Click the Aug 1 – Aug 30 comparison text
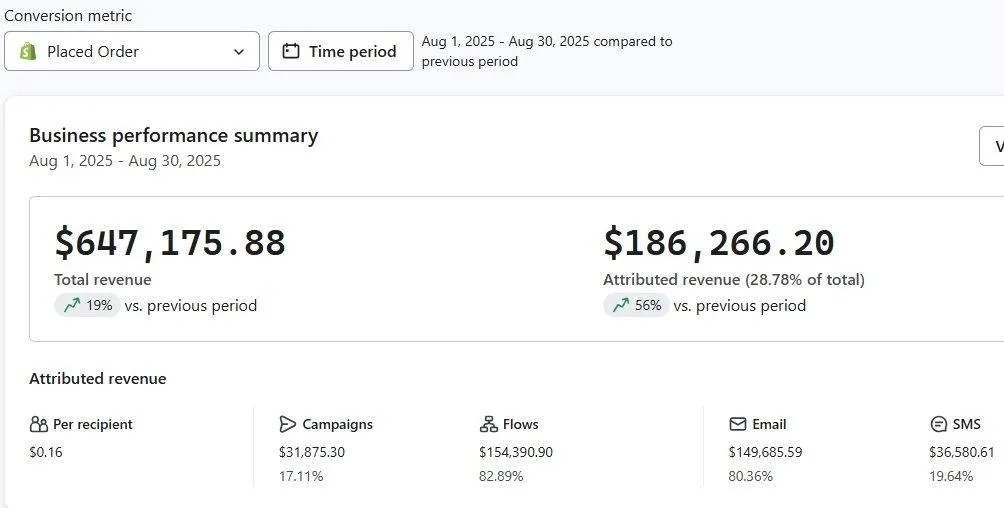This screenshot has width=1004, height=508. 547,51
